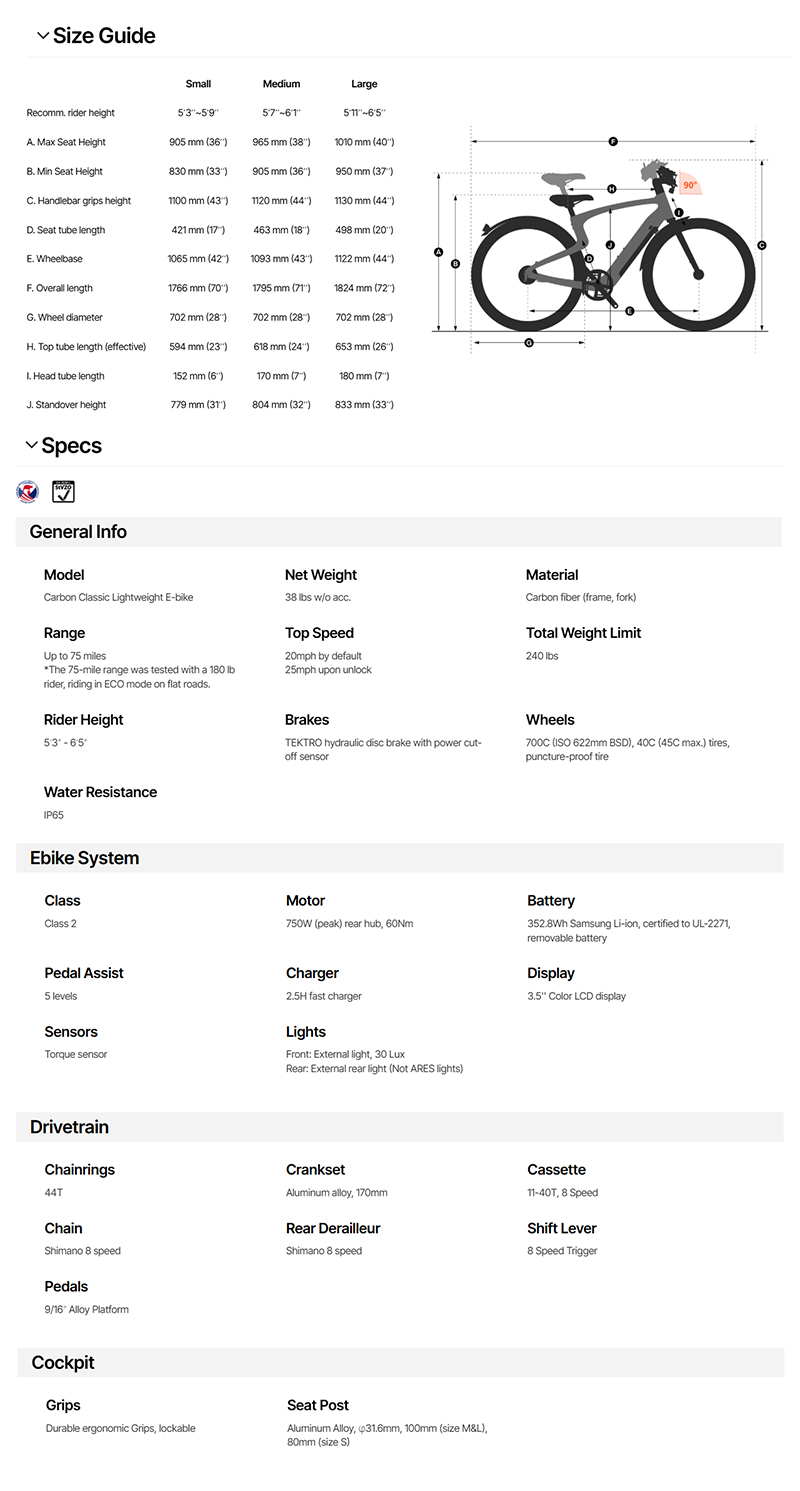
Task: Click the round red-blue certification badge
Action: (28, 492)
